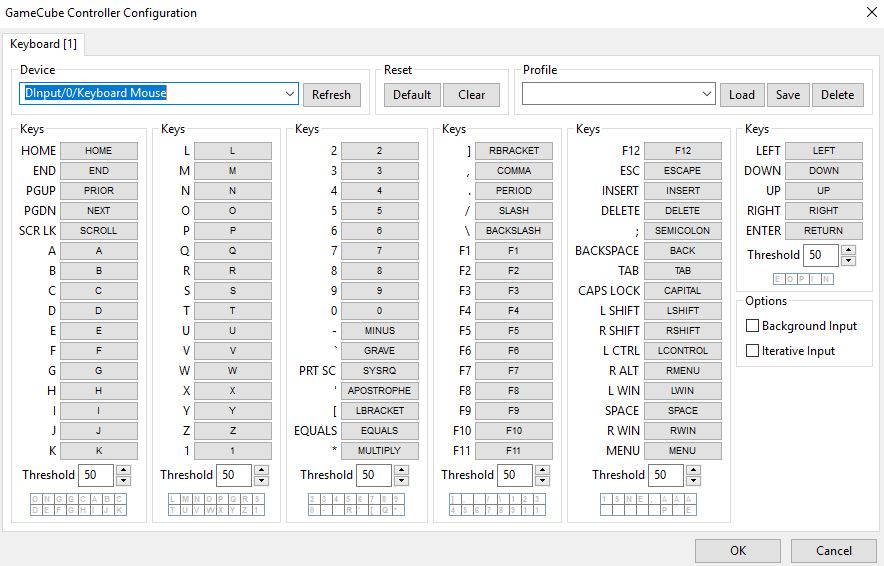The height and width of the screenshot is (566, 884).
Task: Remap the K key button
Action: tap(99, 450)
